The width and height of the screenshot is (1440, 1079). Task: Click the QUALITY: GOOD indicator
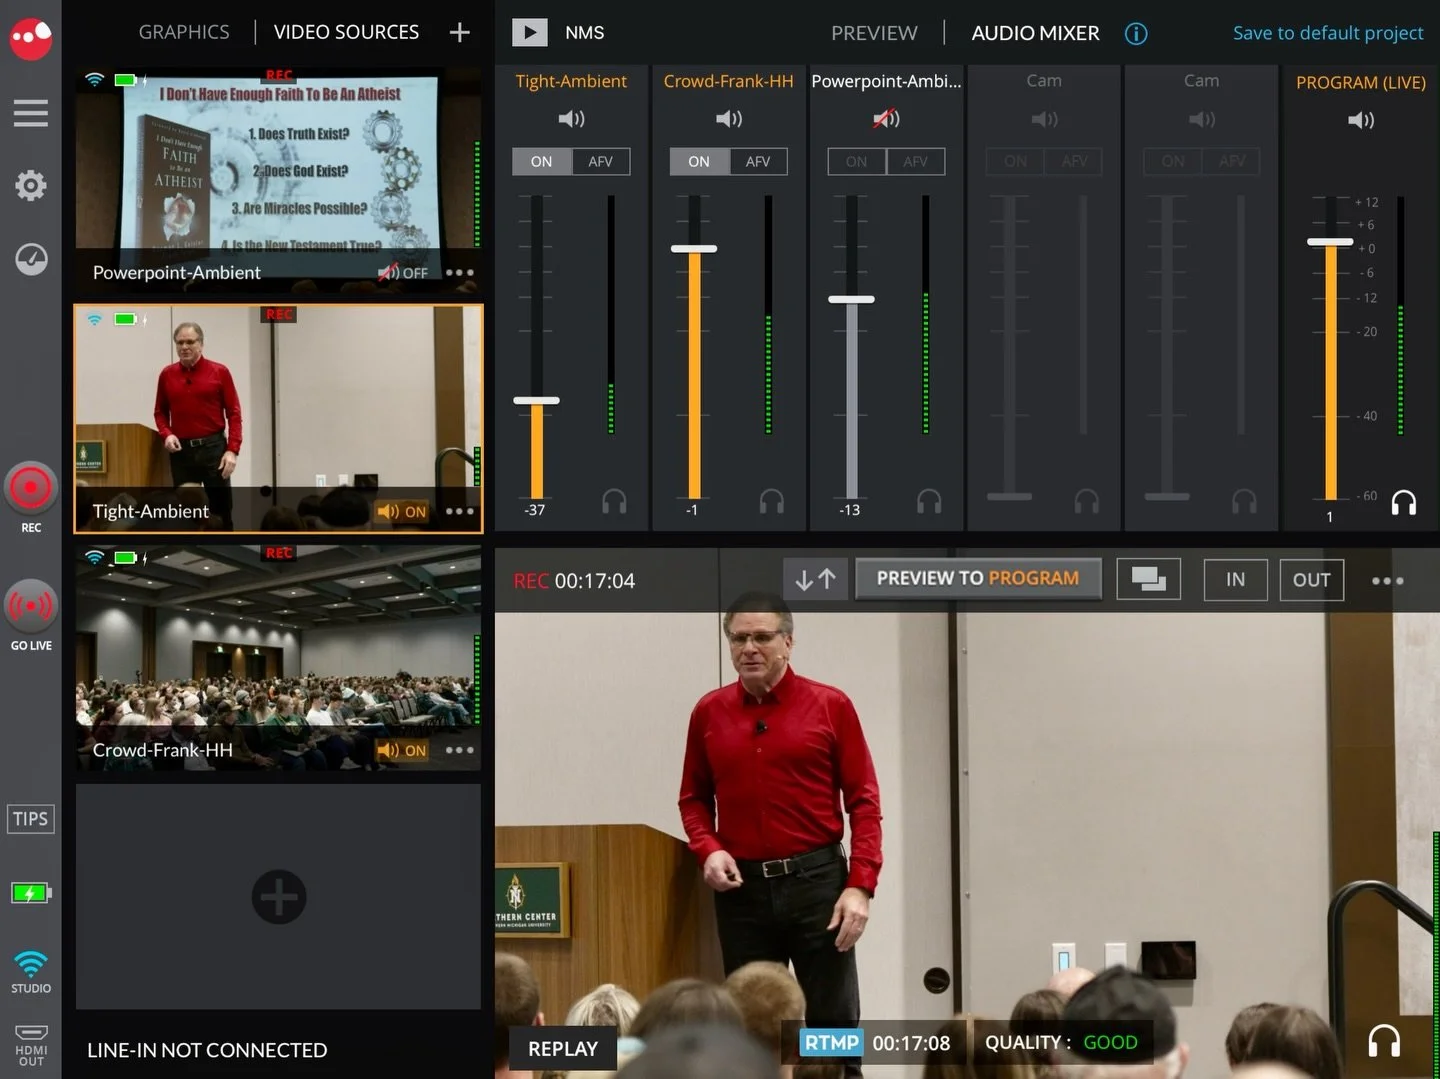pos(1061,1043)
